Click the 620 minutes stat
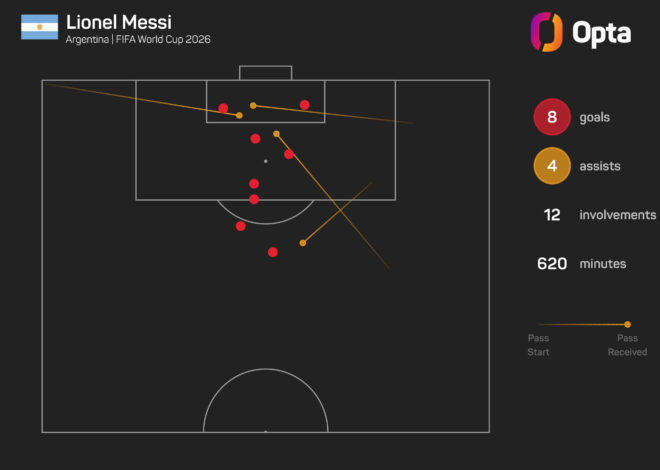660x470 pixels. pyautogui.click(x=581, y=264)
